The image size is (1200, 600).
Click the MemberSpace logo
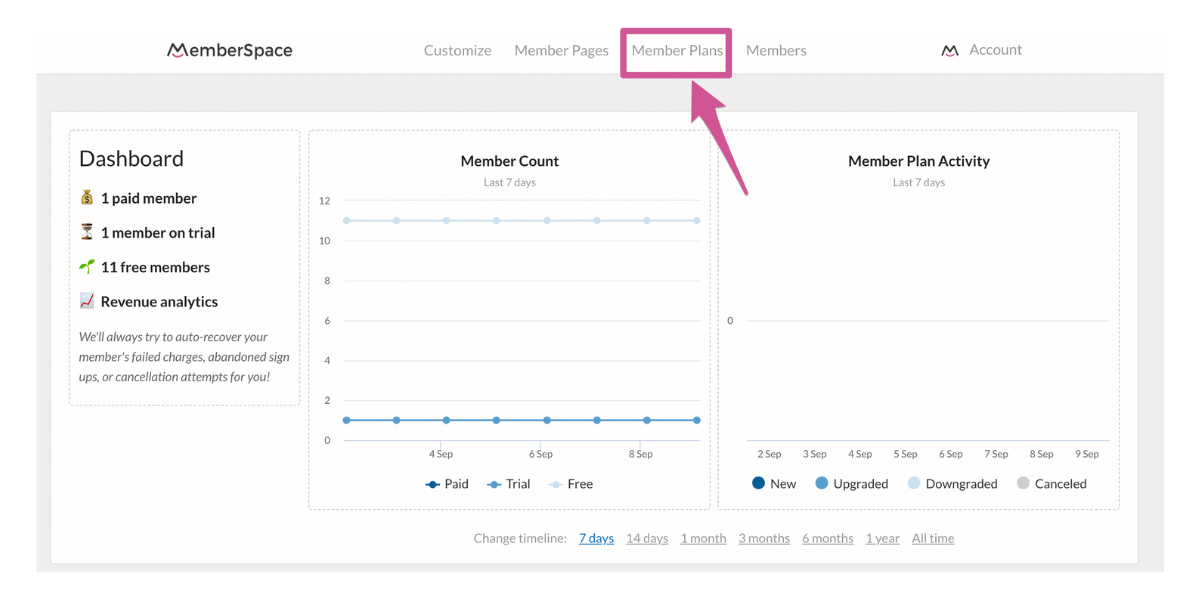pos(230,50)
